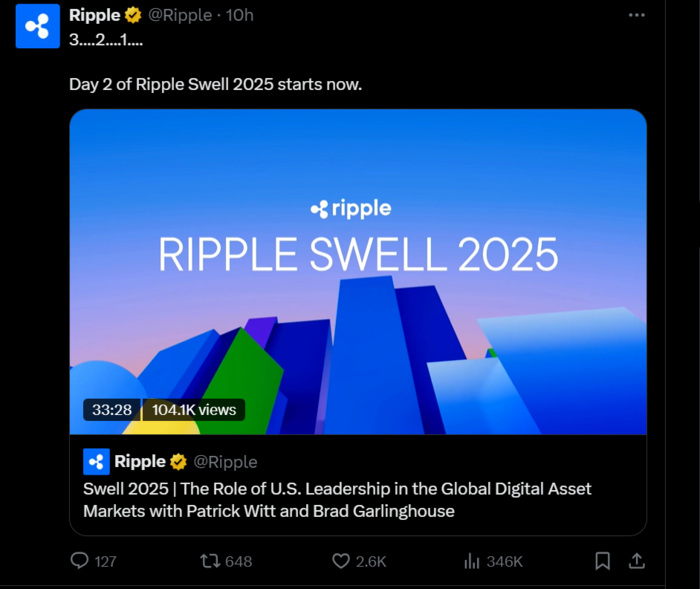Screen dimensions: 700x589
Task: Click the "Day 2 of Ripple Swell" text
Action: pyautogui.click(x=215, y=84)
